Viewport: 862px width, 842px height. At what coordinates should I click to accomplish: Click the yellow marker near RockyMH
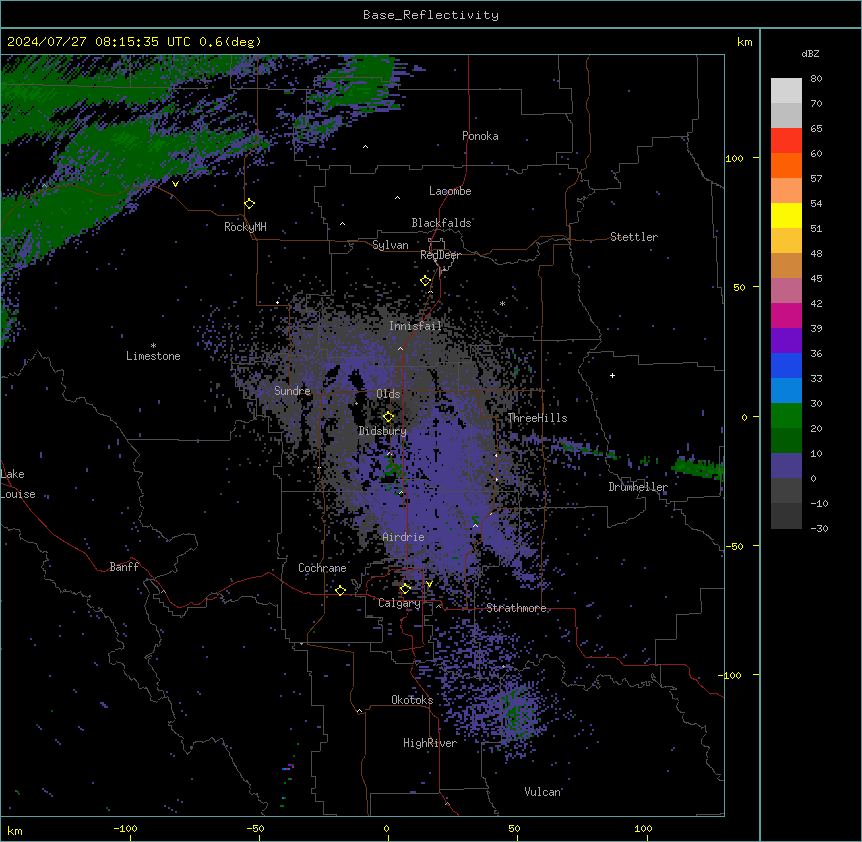(x=250, y=204)
